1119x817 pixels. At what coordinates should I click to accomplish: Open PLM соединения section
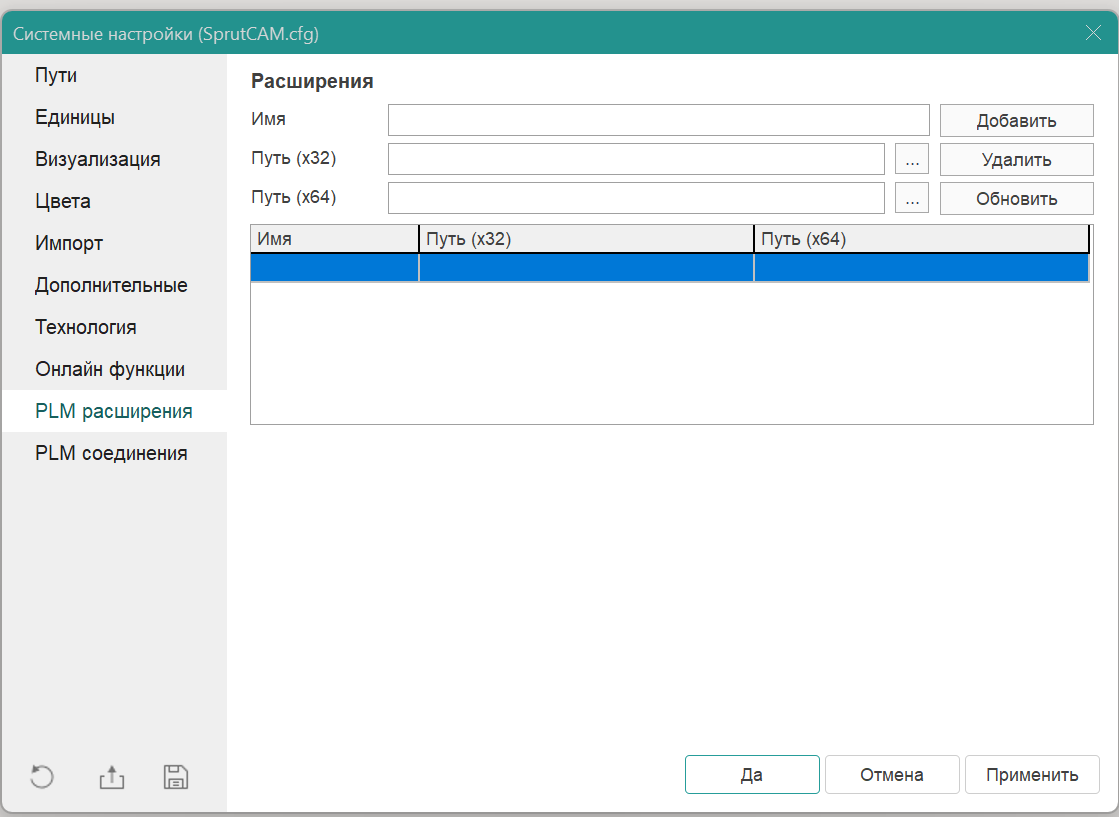111,453
